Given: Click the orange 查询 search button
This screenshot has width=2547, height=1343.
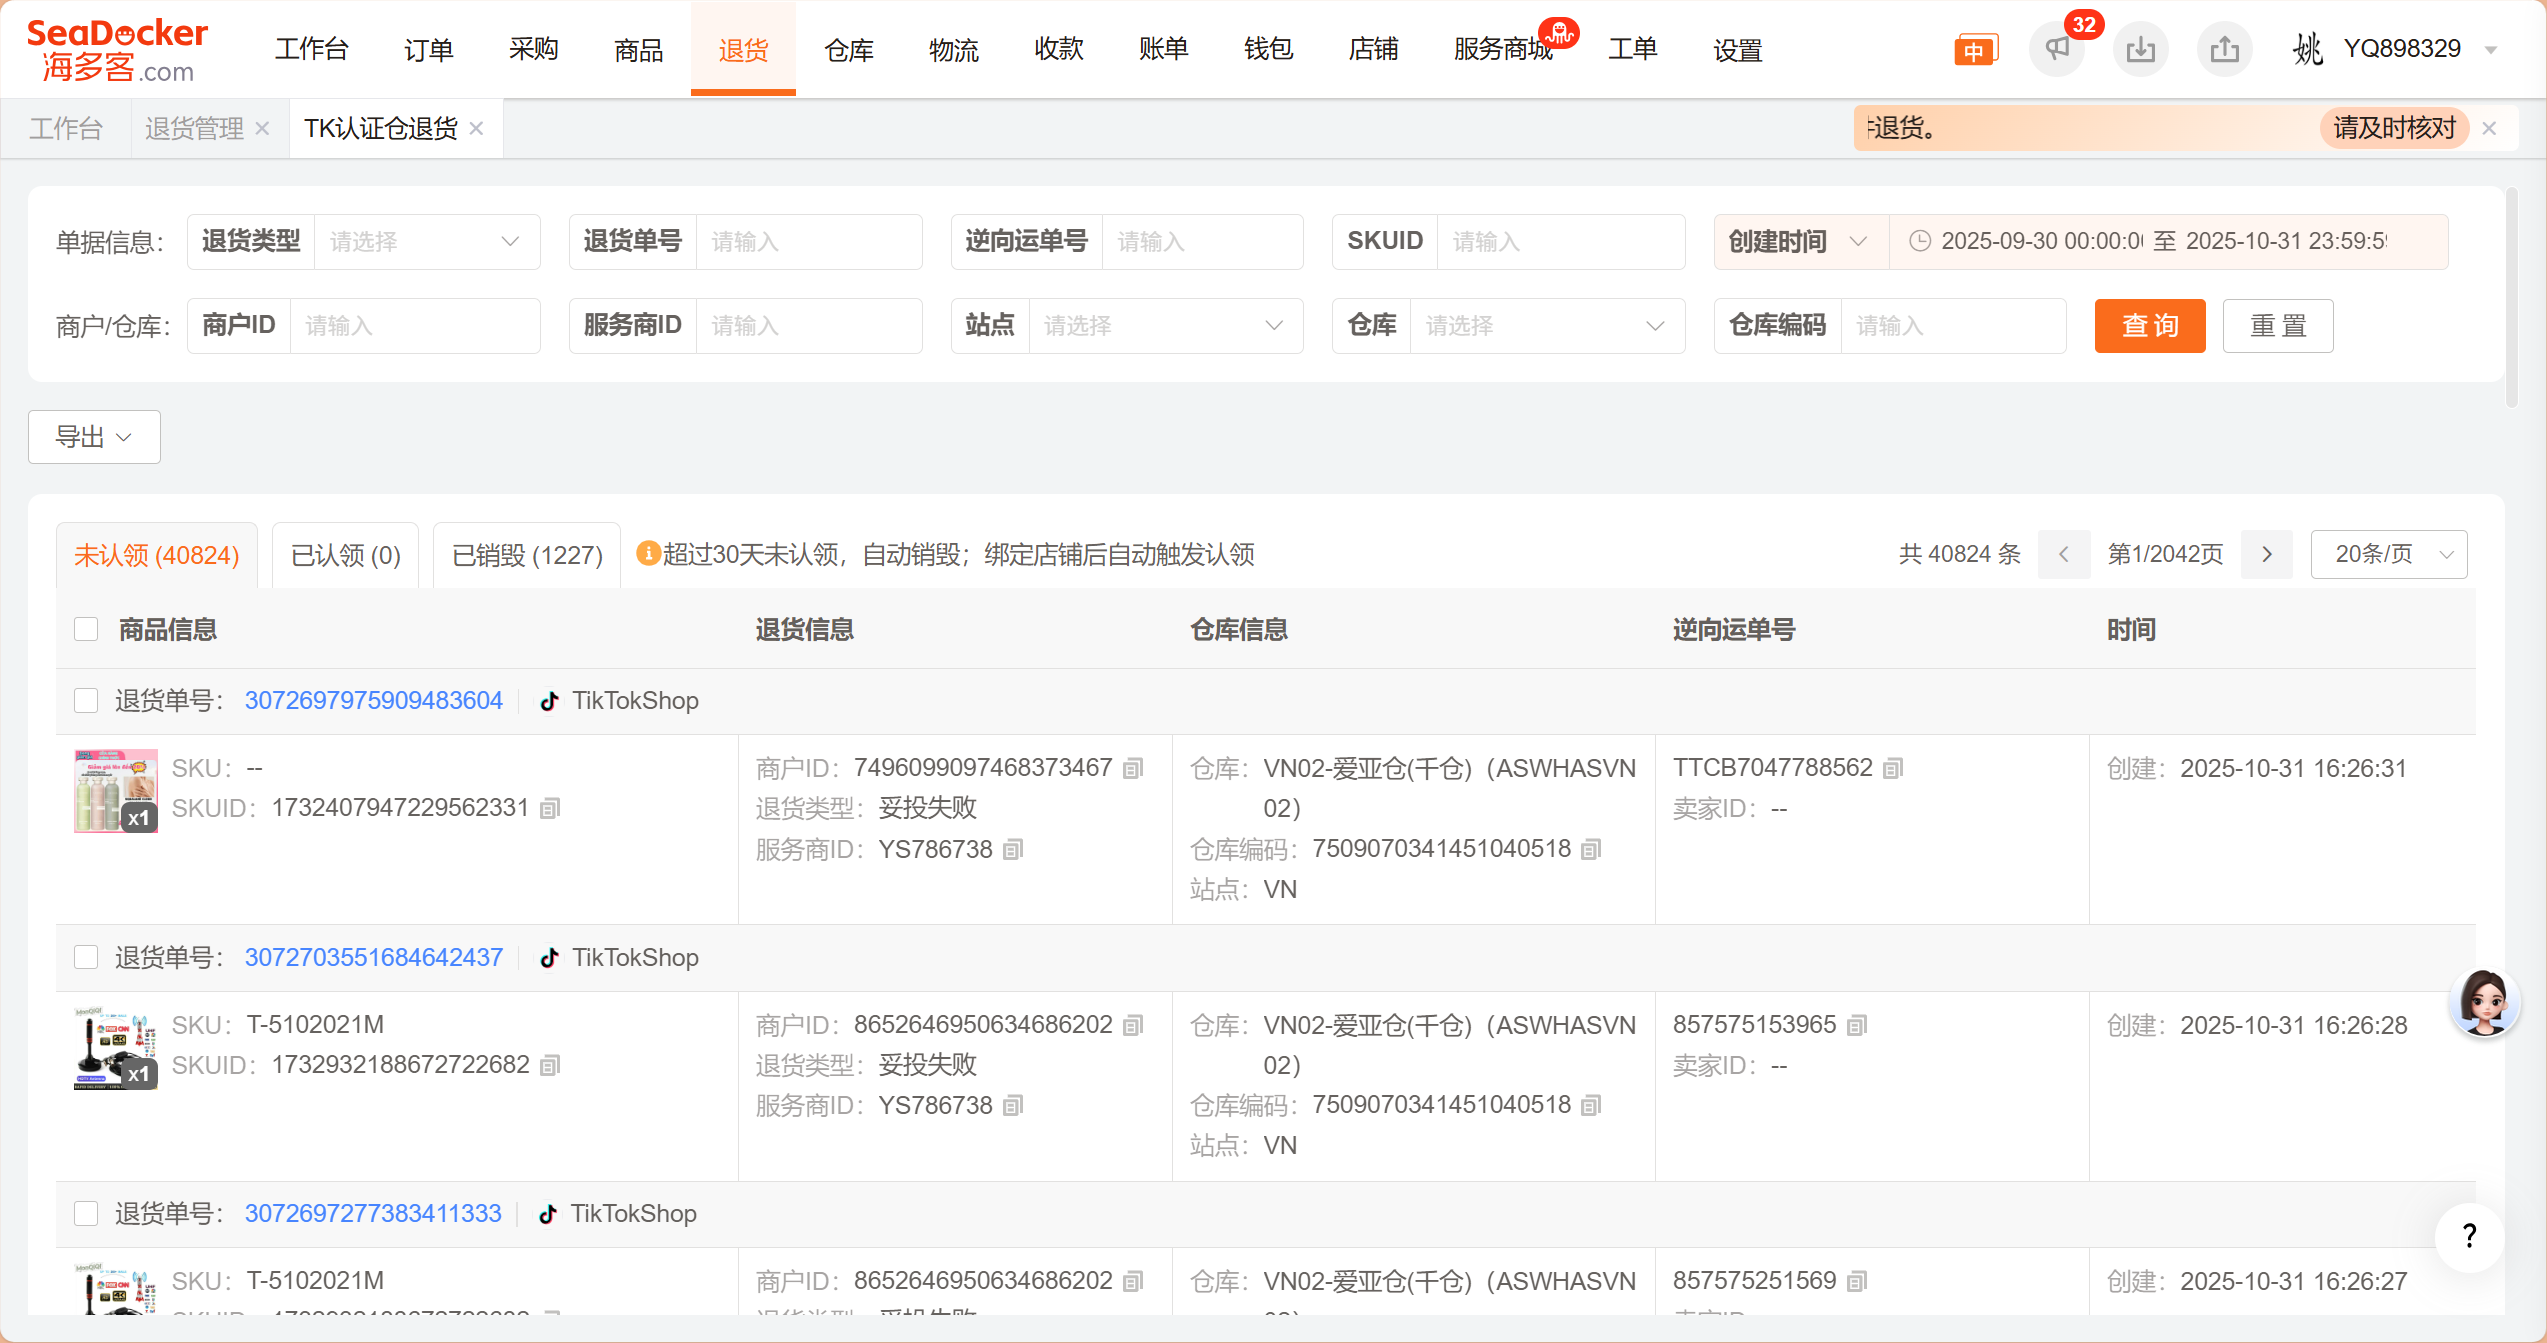Looking at the screenshot, I should pos(2149,326).
